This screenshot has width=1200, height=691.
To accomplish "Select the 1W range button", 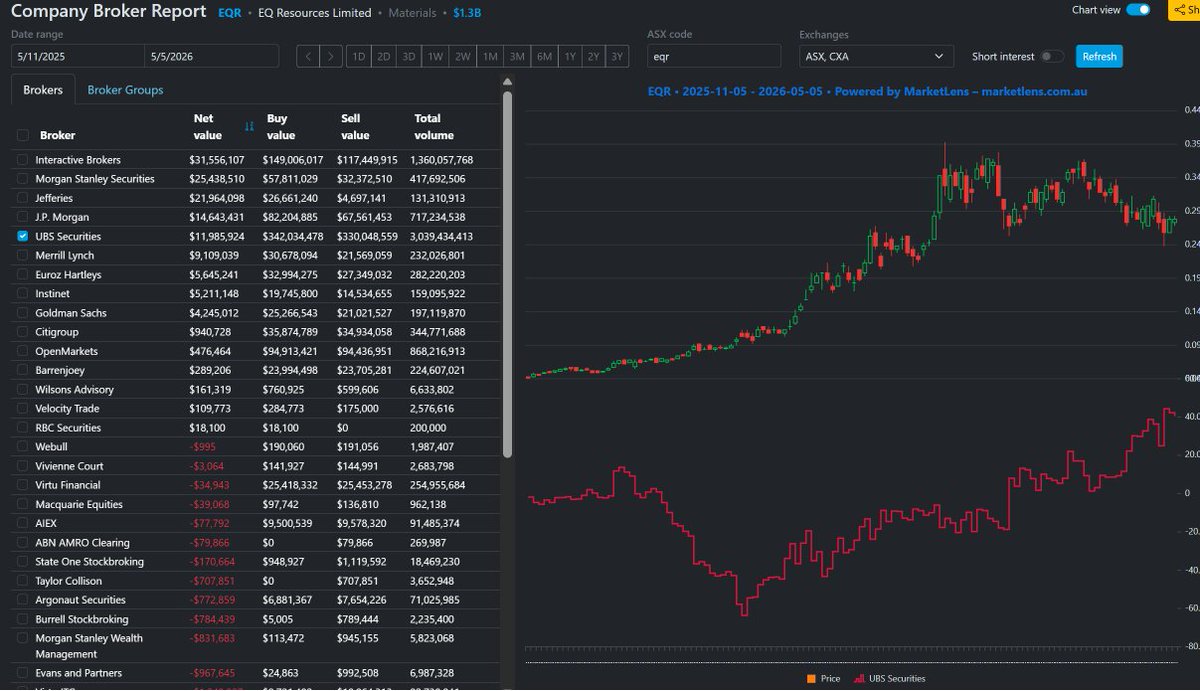I will click(x=435, y=56).
